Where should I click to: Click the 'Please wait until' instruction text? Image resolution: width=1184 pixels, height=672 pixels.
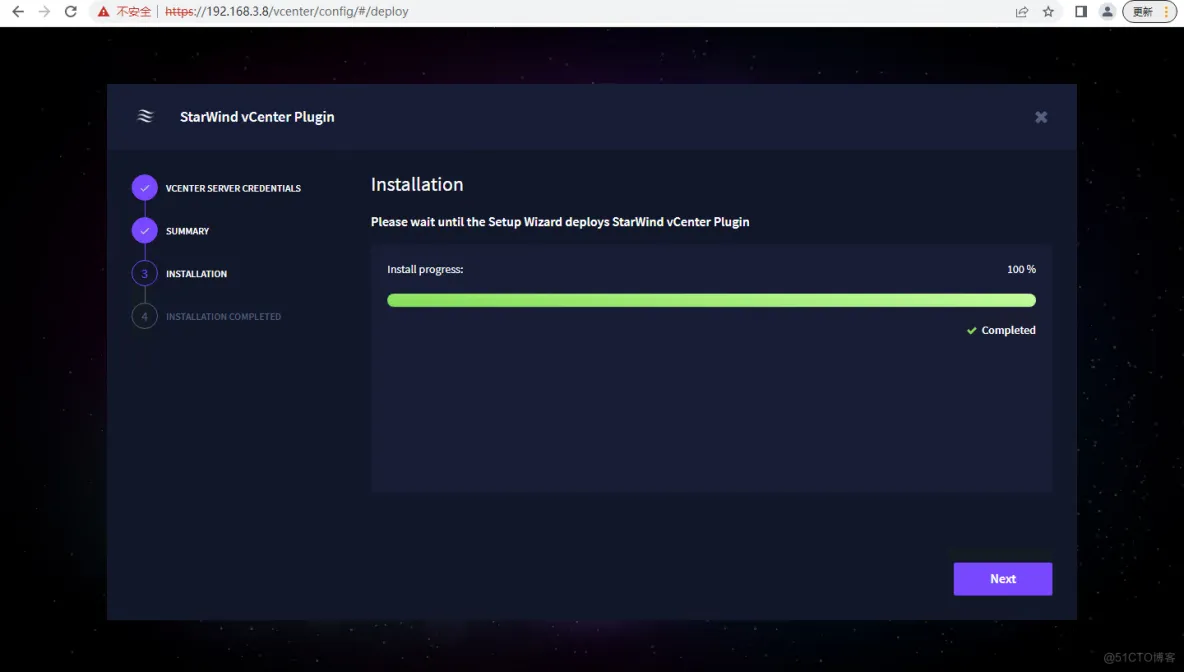pos(560,222)
